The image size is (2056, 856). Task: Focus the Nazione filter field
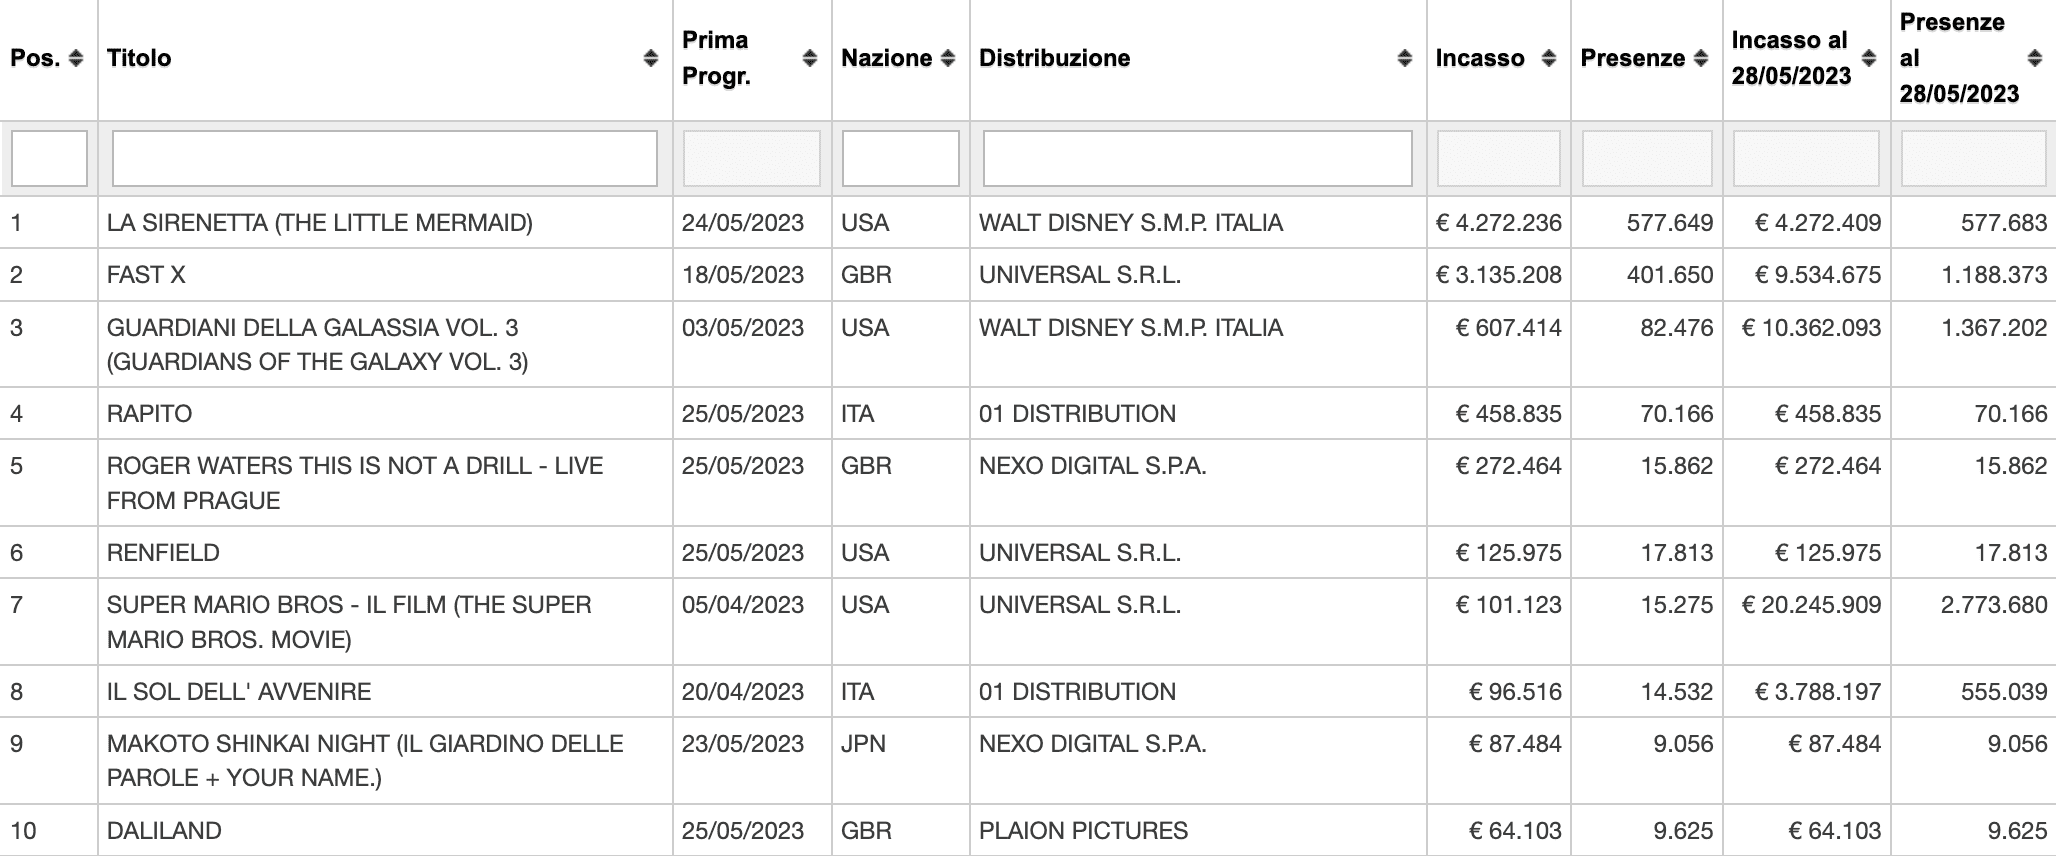(x=901, y=158)
